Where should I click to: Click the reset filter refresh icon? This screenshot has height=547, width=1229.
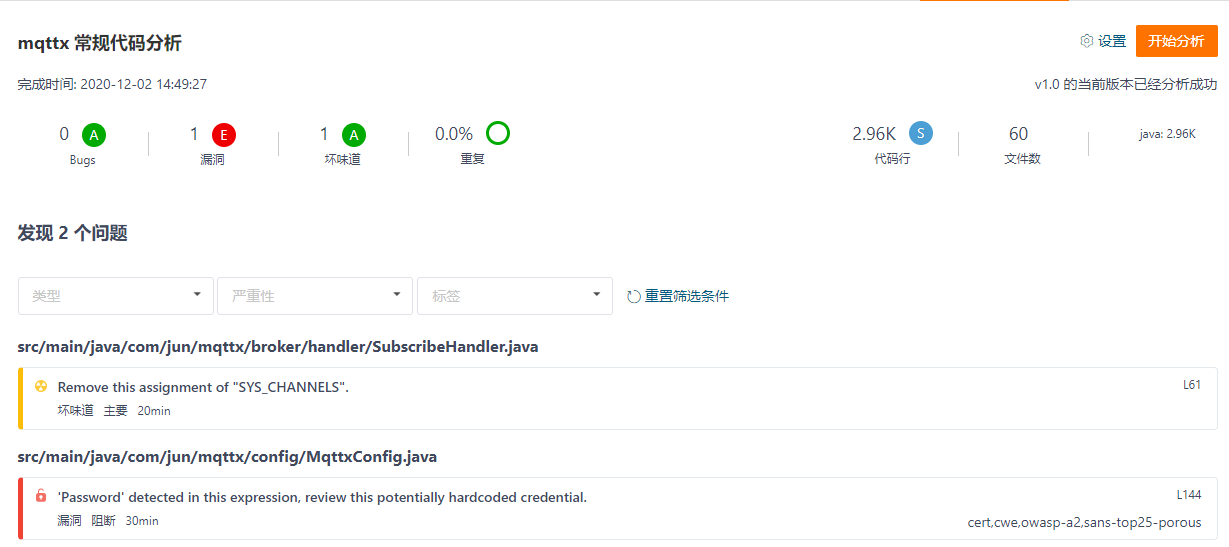(633, 296)
